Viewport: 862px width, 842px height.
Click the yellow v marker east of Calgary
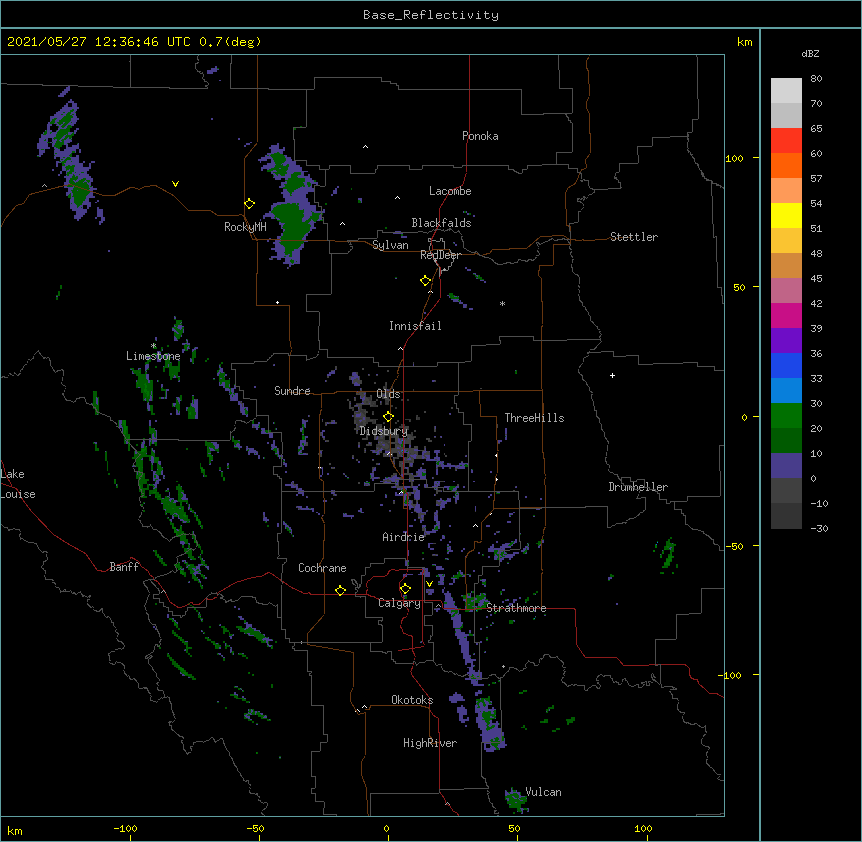coord(429,584)
